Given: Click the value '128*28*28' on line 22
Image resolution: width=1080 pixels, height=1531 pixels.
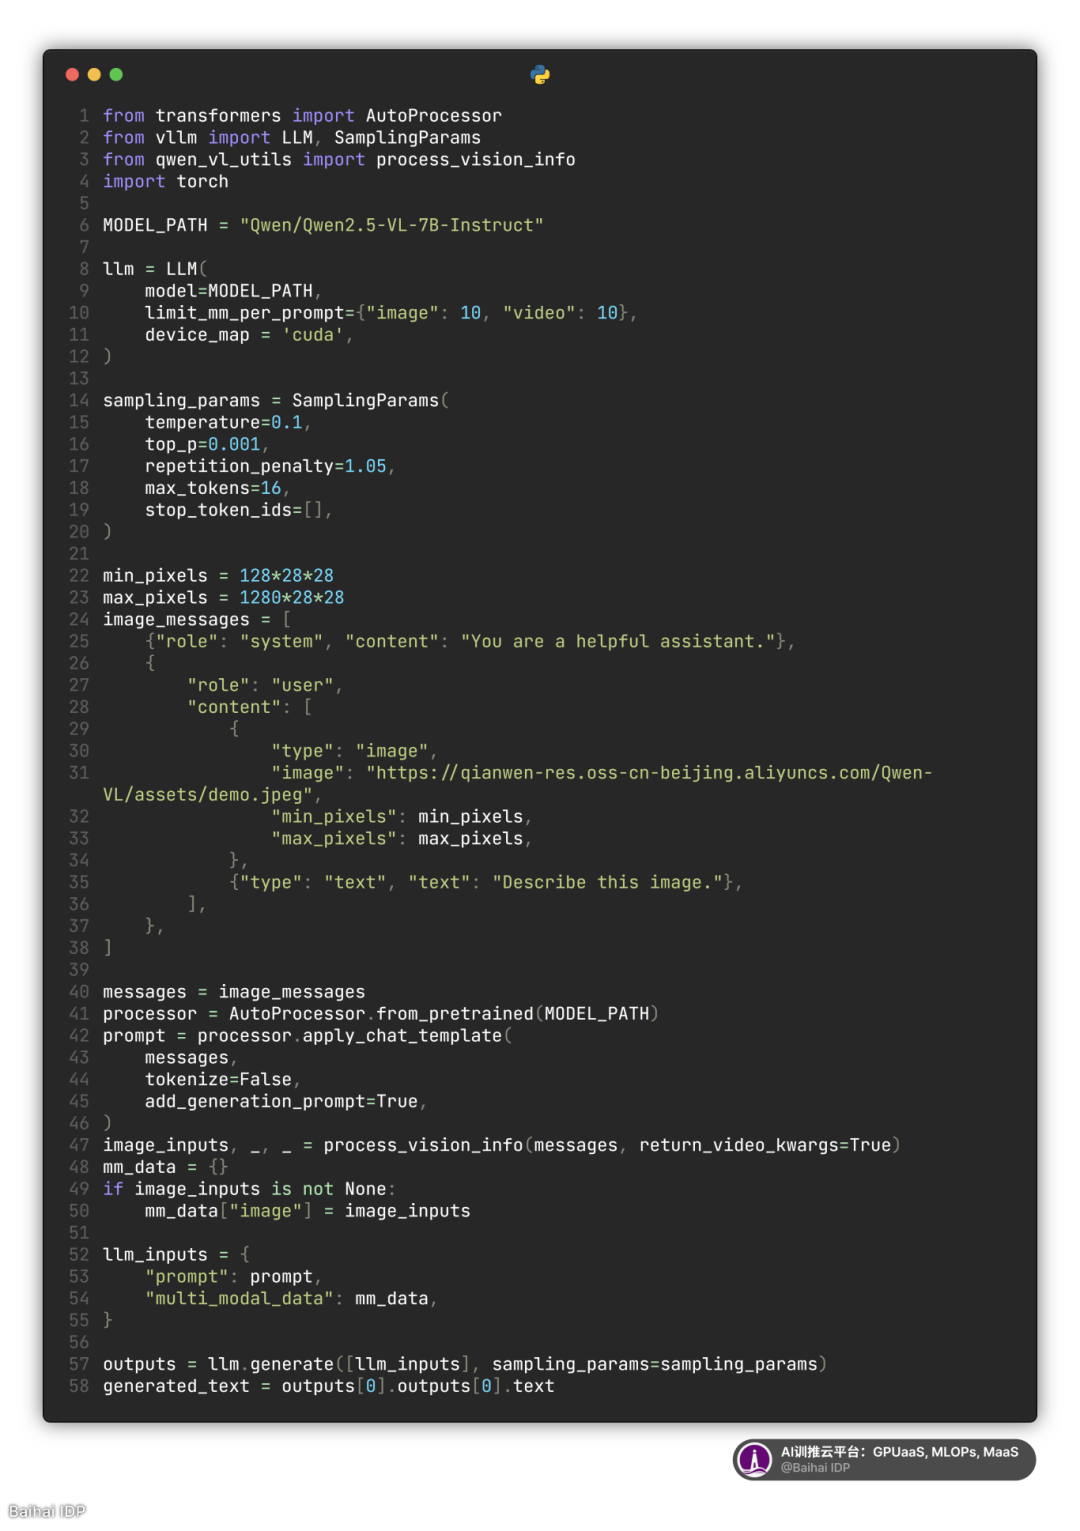Looking at the screenshot, I should coord(287,576).
